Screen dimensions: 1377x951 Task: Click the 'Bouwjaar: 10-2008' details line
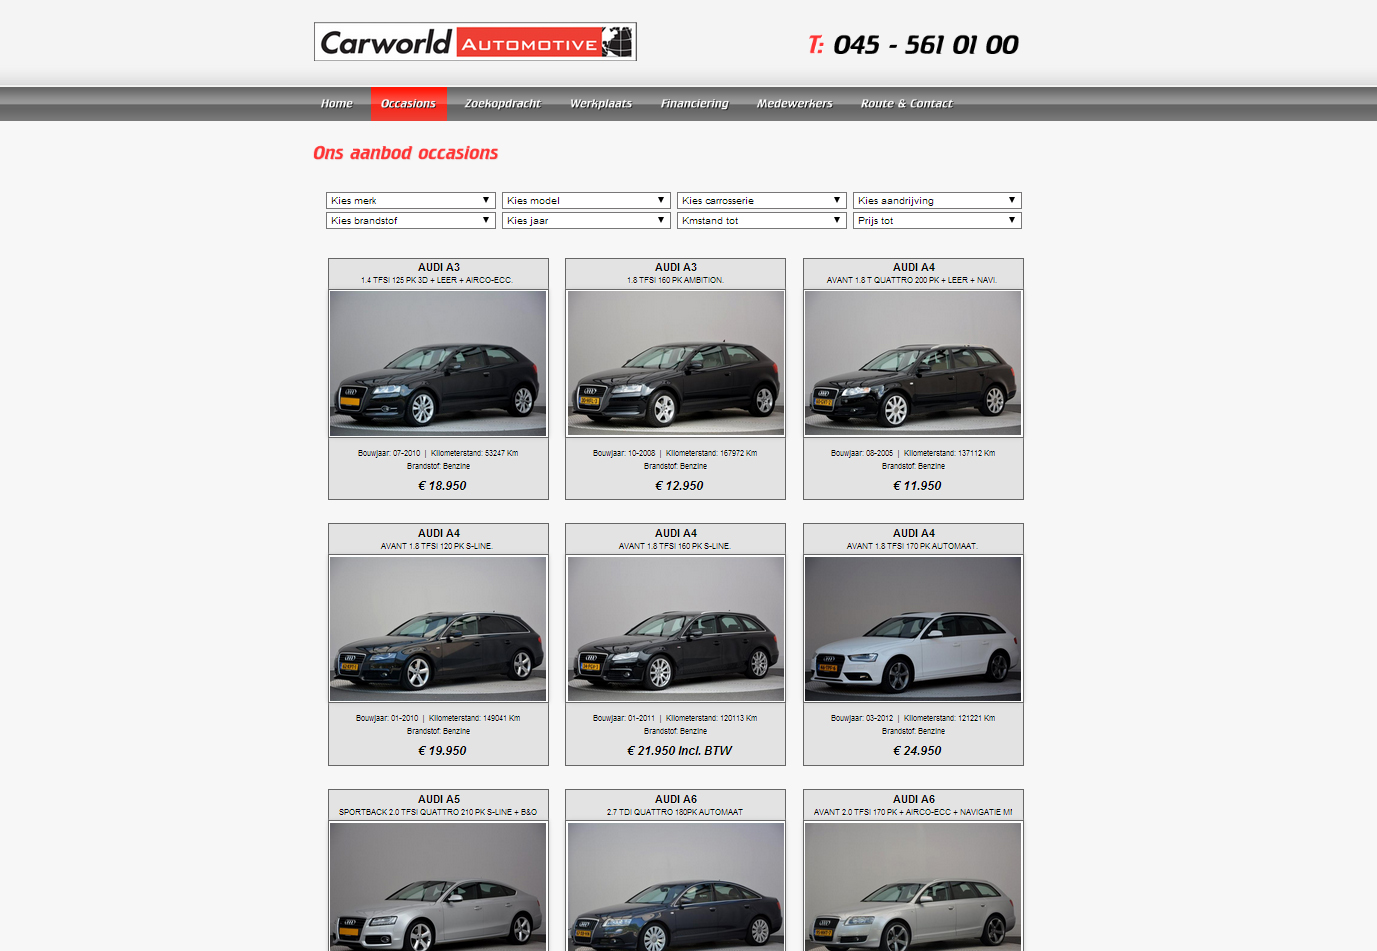pyautogui.click(x=675, y=454)
